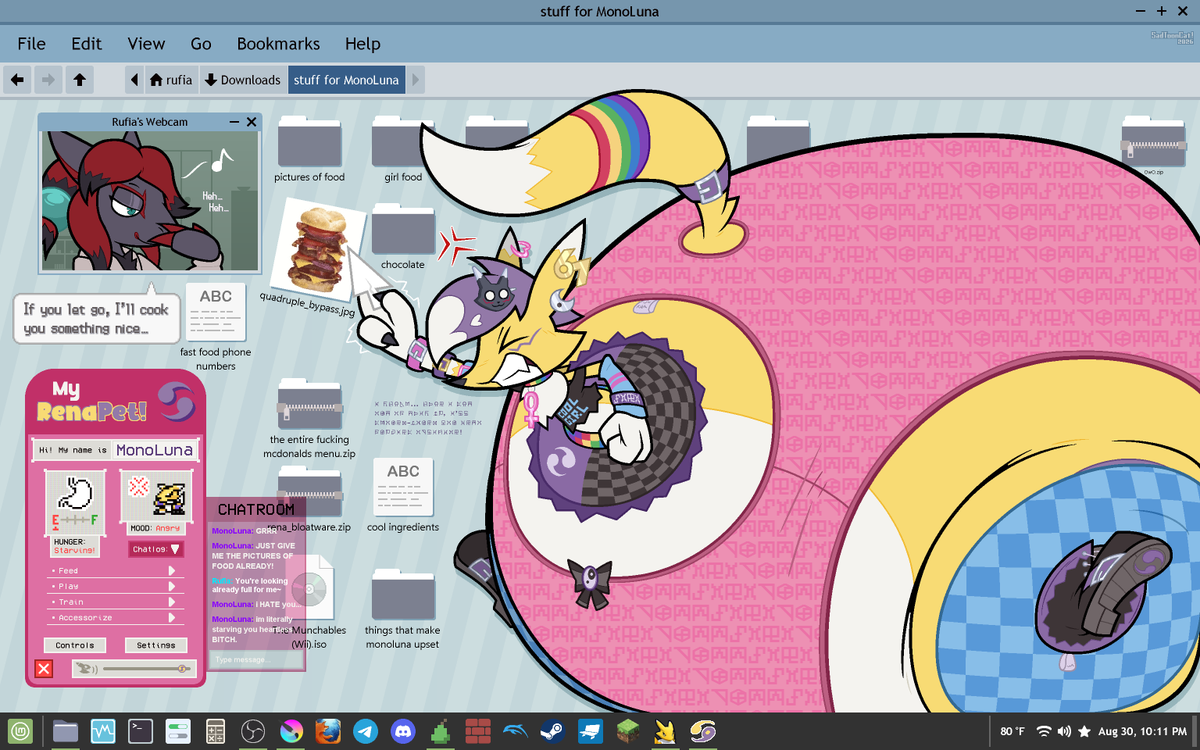This screenshot has width=1200, height=750.
Task: Click the Controls button in RenaPet
Action: 75,645
